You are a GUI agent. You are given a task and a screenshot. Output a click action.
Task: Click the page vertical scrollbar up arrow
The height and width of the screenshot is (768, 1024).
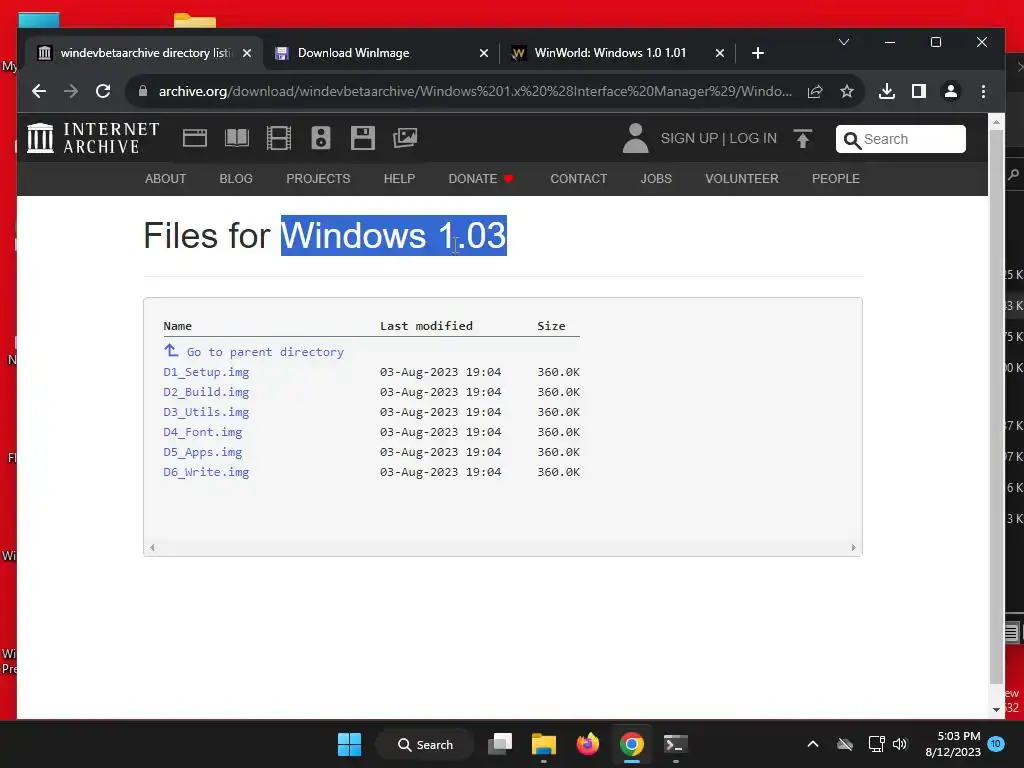point(996,122)
